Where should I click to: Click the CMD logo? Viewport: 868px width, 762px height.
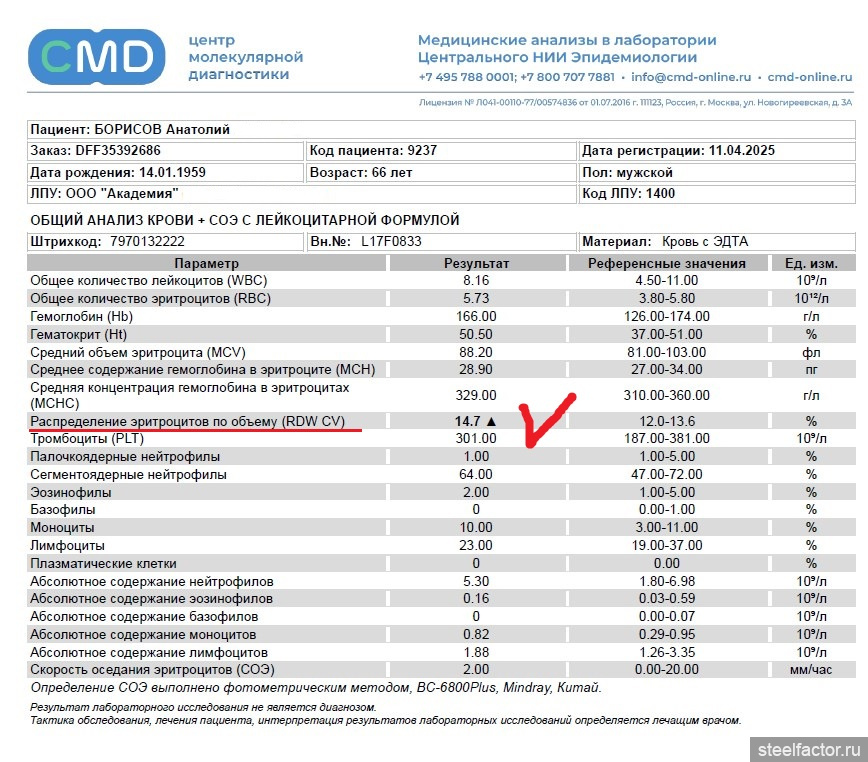pyautogui.click(x=96, y=56)
